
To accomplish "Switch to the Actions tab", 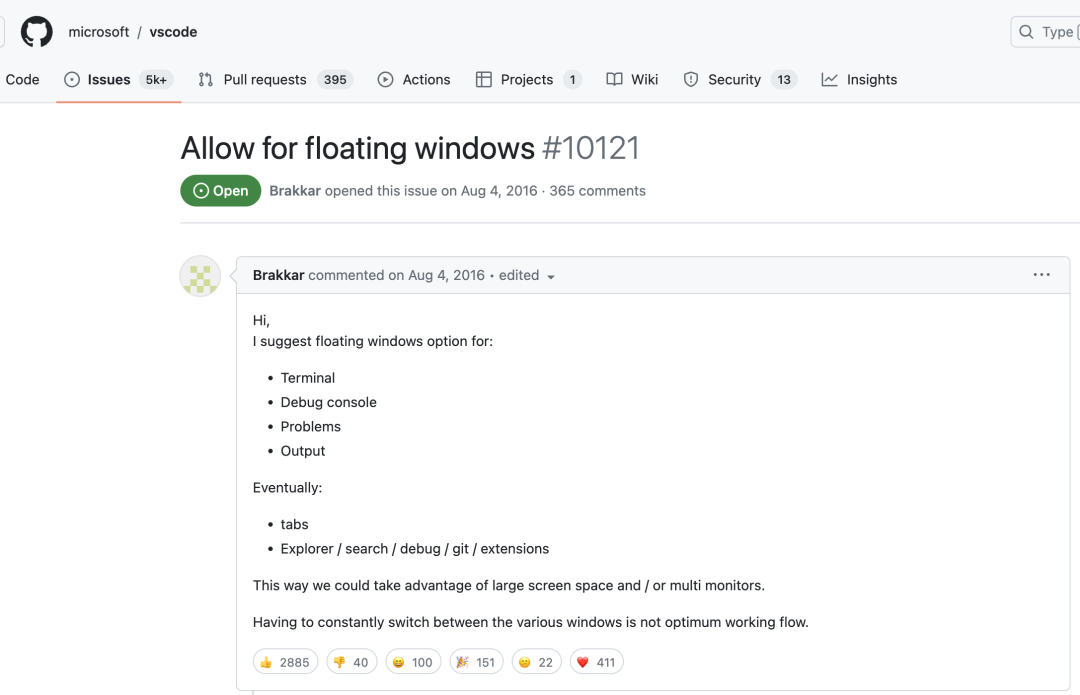I will (414, 79).
